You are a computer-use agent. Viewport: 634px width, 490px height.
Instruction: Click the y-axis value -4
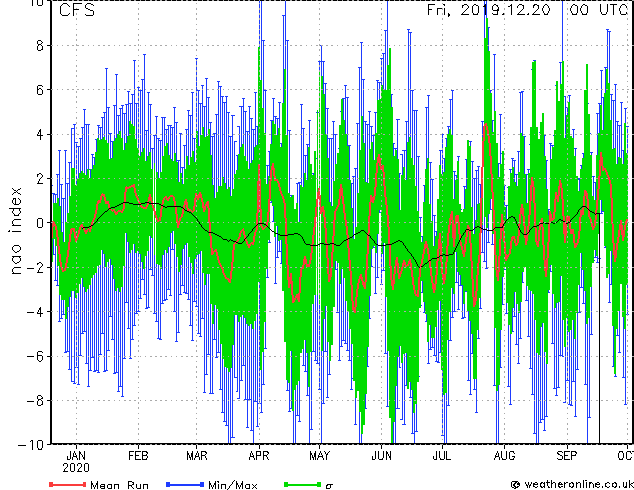click(35, 312)
